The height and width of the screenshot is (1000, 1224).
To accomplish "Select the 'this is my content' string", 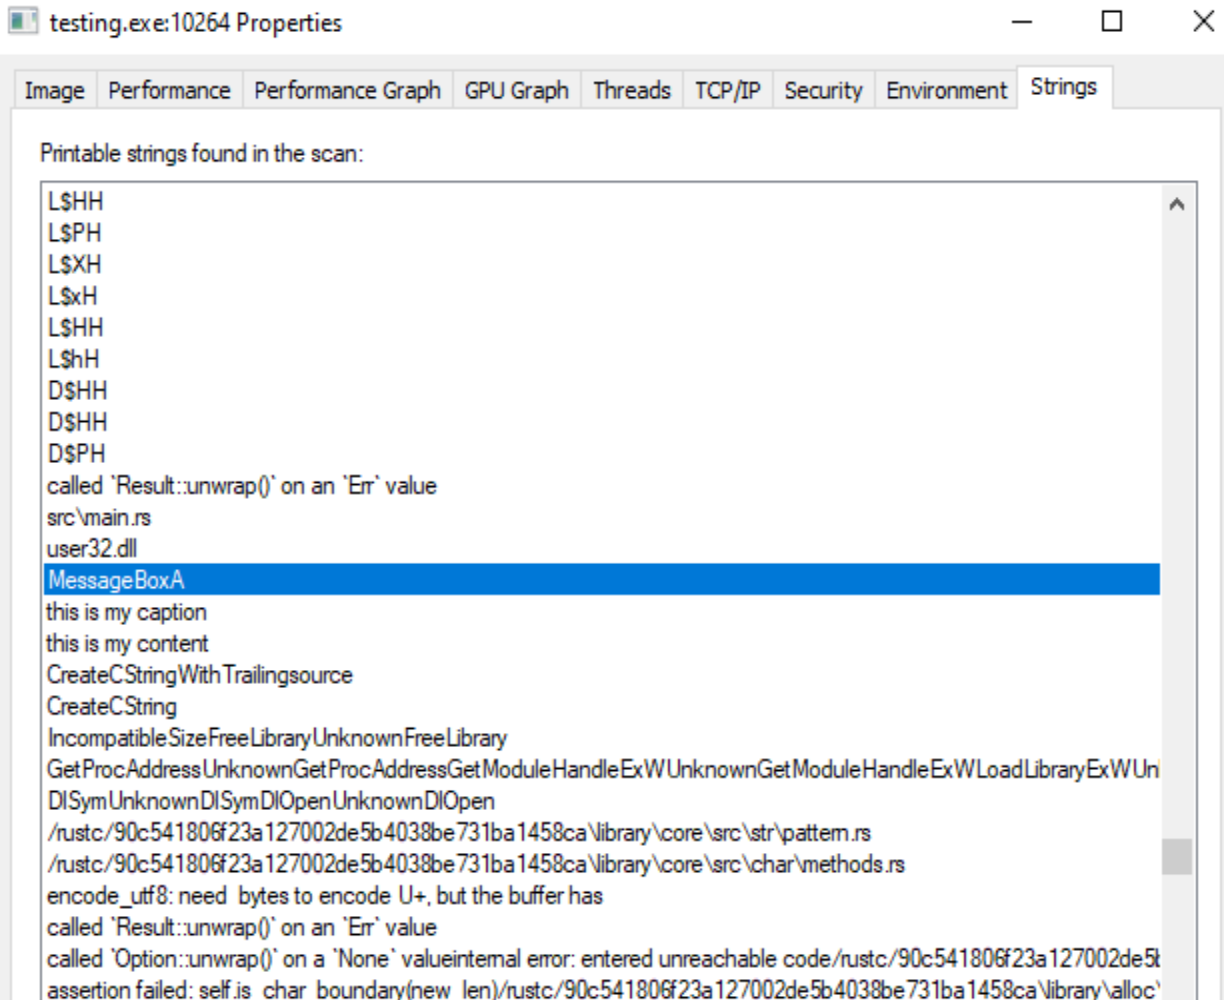I will coord(128,643).
